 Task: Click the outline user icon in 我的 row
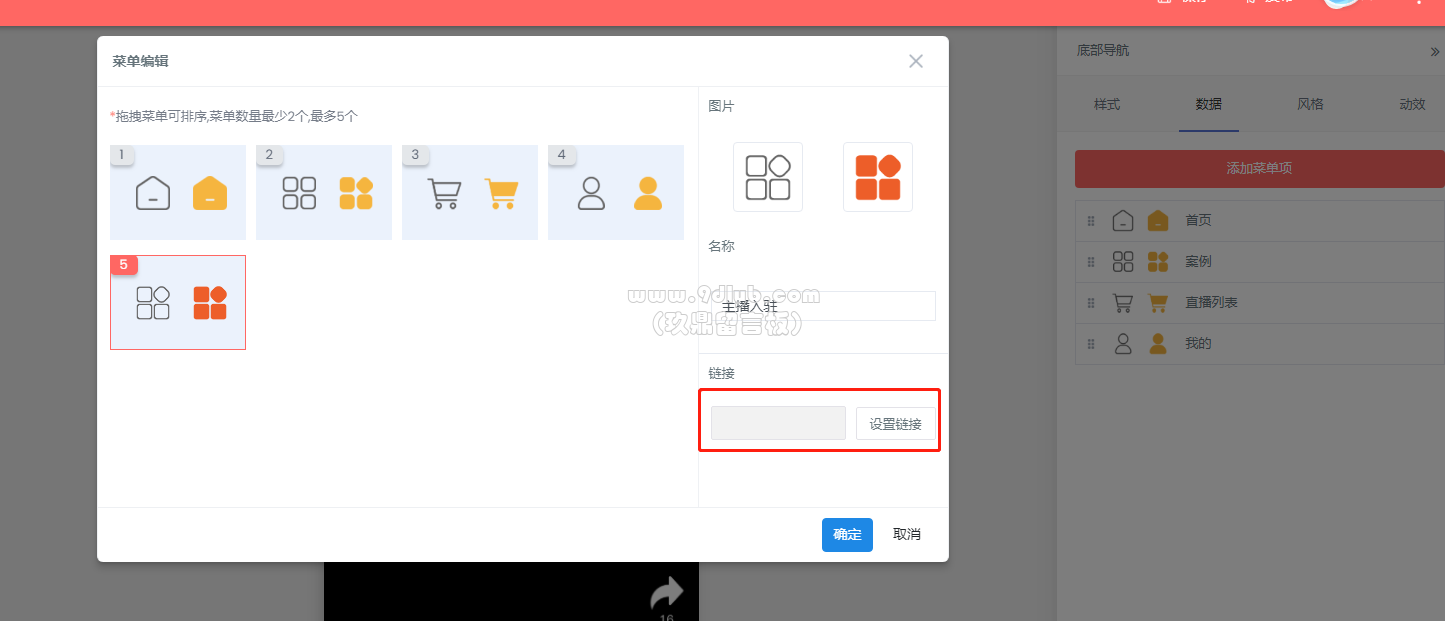pyautogui.click(x=1123, y=343)
